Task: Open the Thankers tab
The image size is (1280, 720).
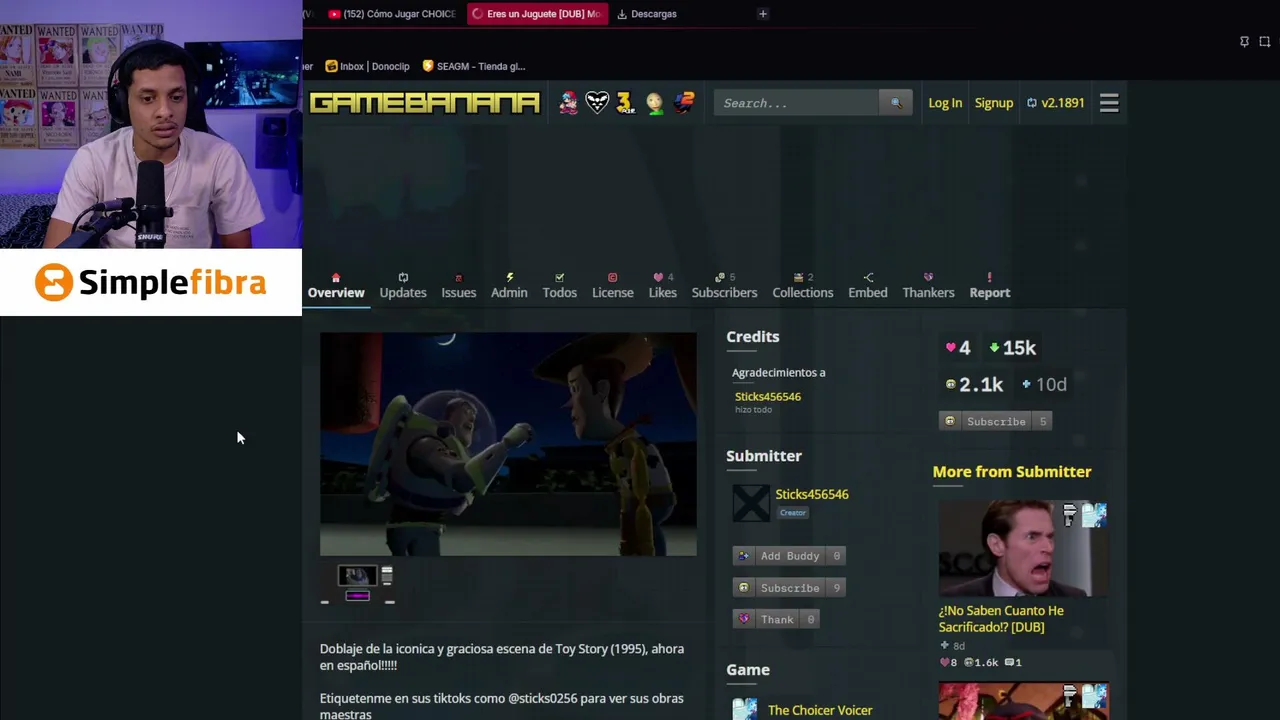Action: point(929,286)
